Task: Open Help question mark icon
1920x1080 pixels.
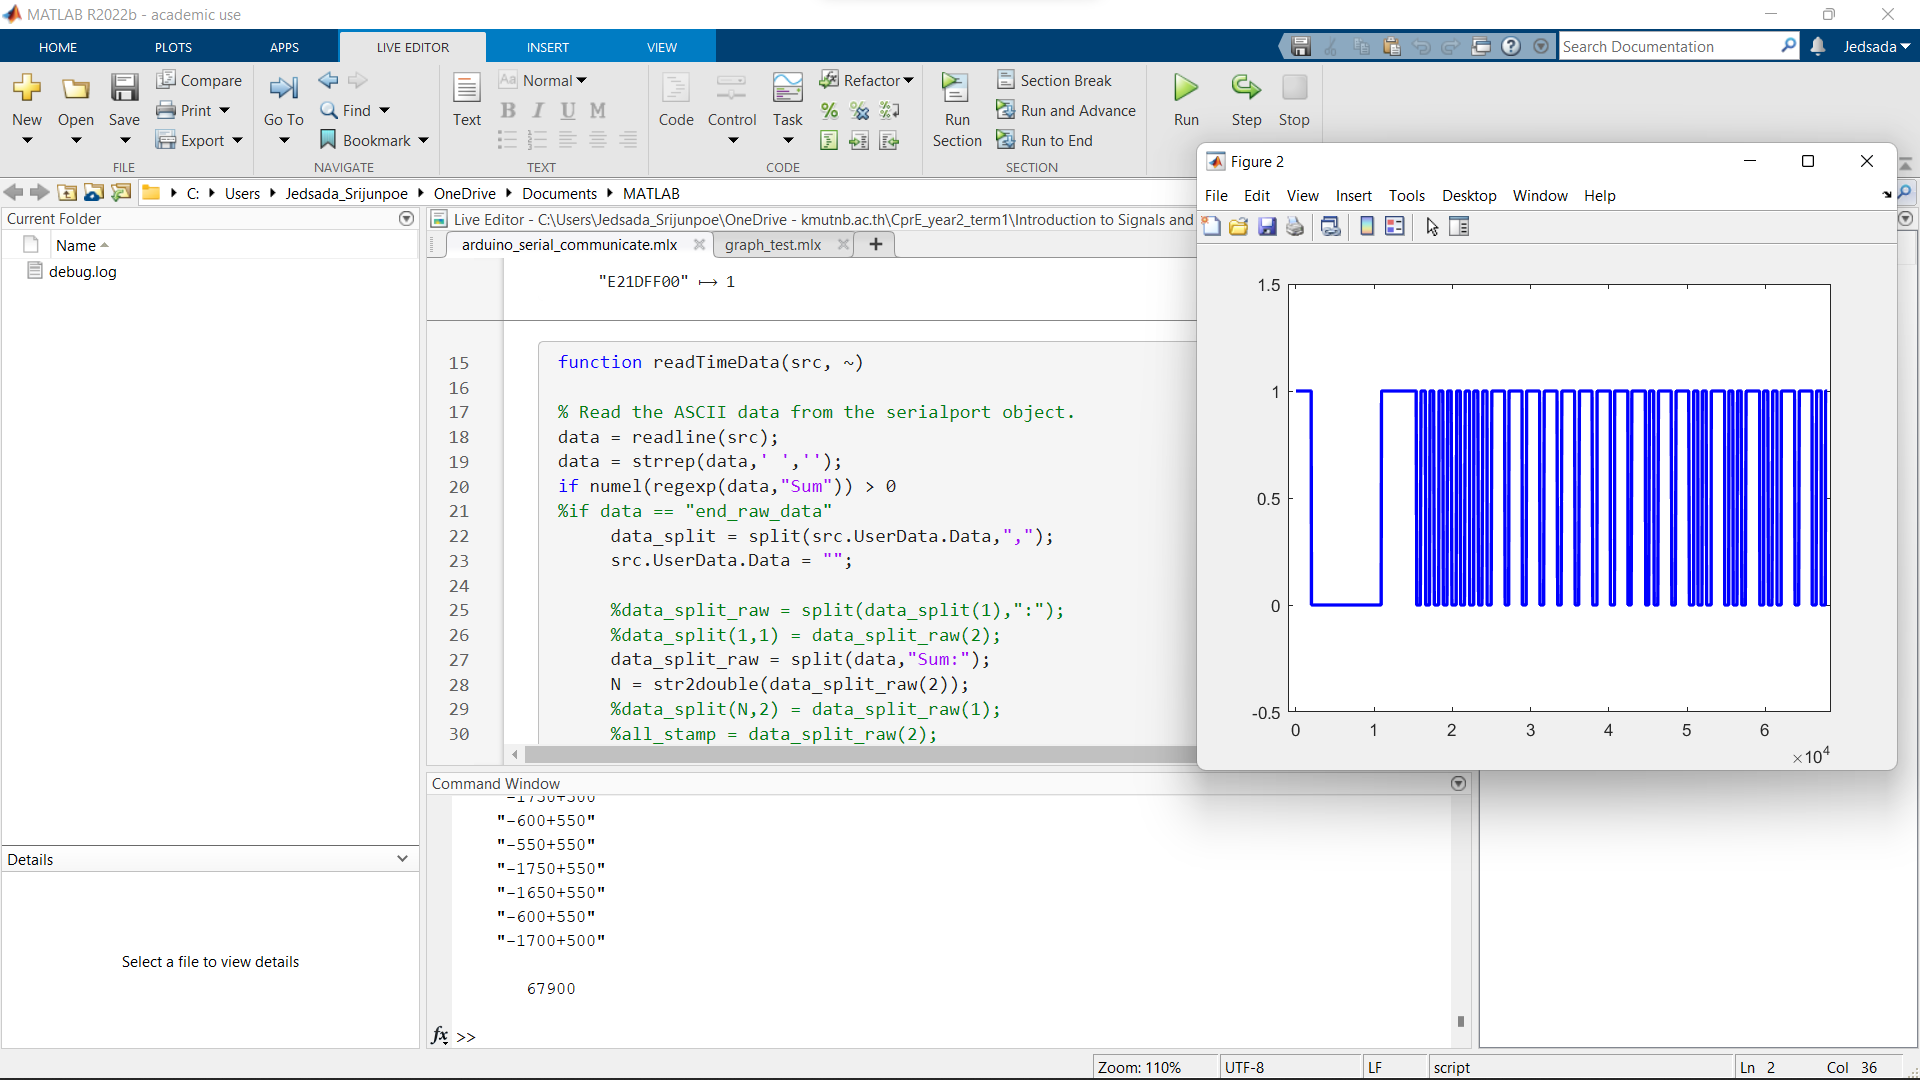Action: pyautogui.click(x=1511, y=46)
